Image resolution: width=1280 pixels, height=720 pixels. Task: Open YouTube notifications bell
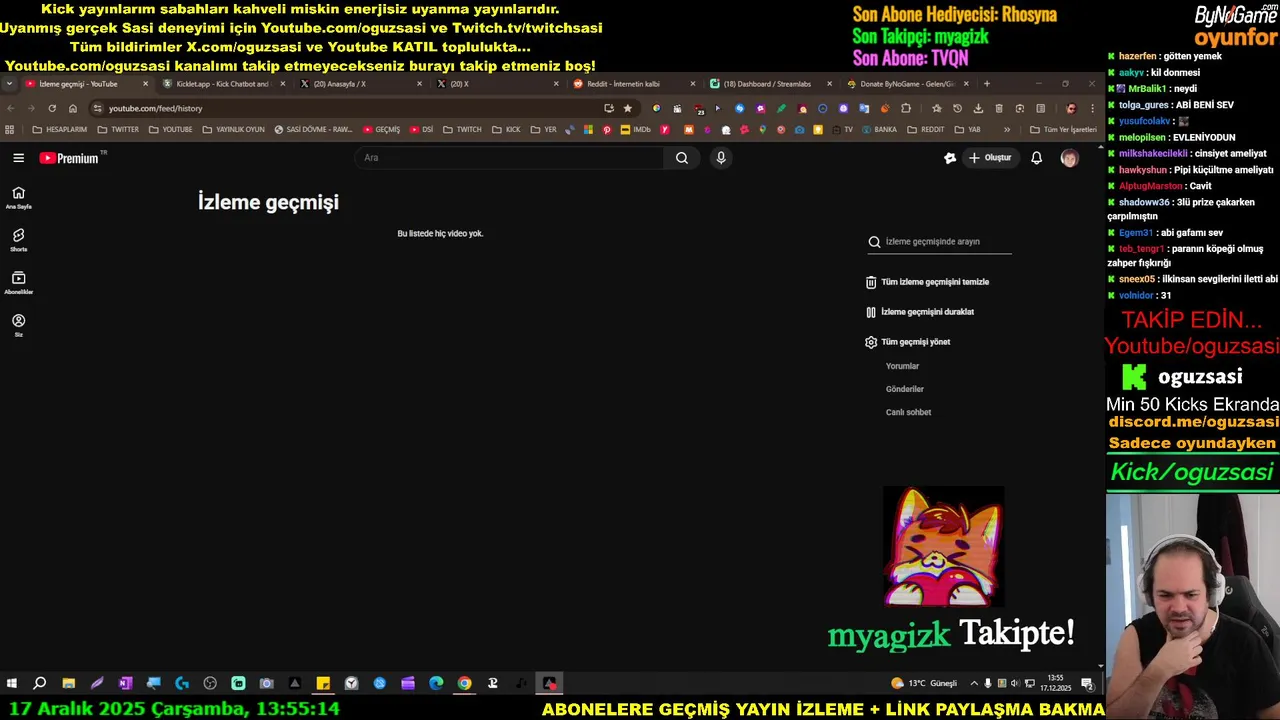tap(1037, 158)
